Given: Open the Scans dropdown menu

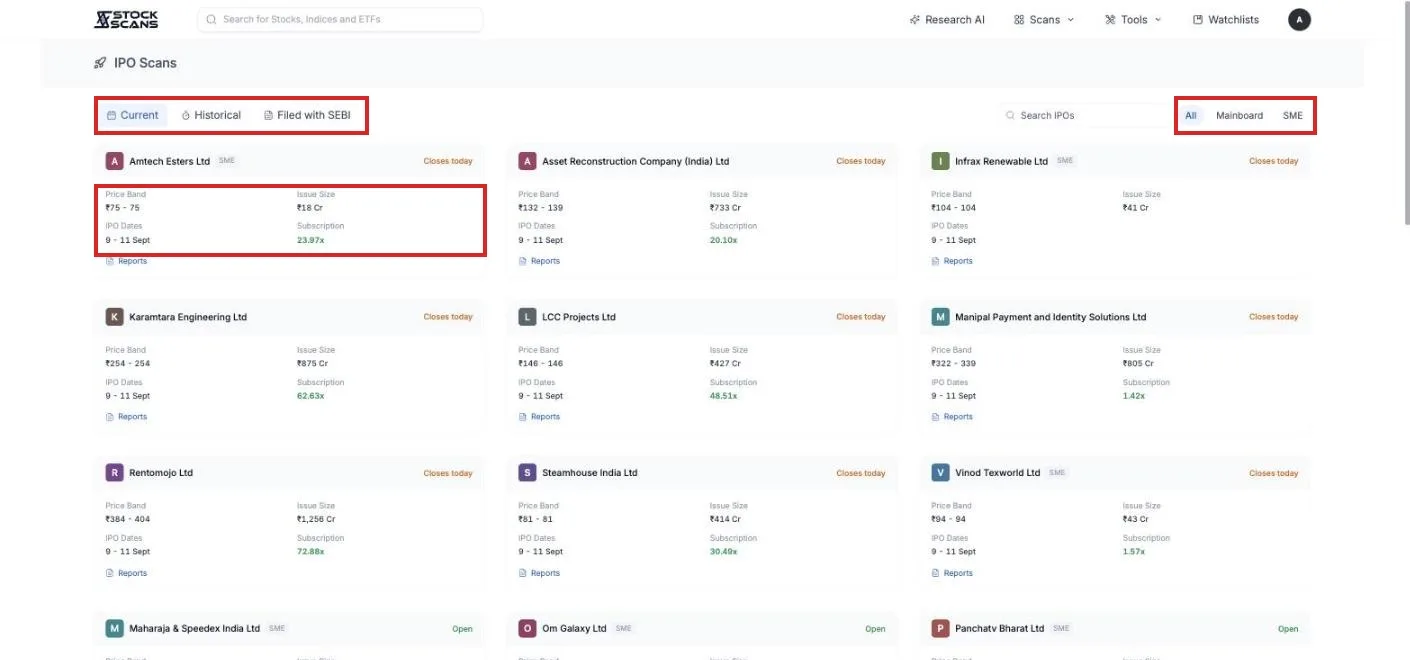Looking at the screenshot, I should (x=1044, y=20).
